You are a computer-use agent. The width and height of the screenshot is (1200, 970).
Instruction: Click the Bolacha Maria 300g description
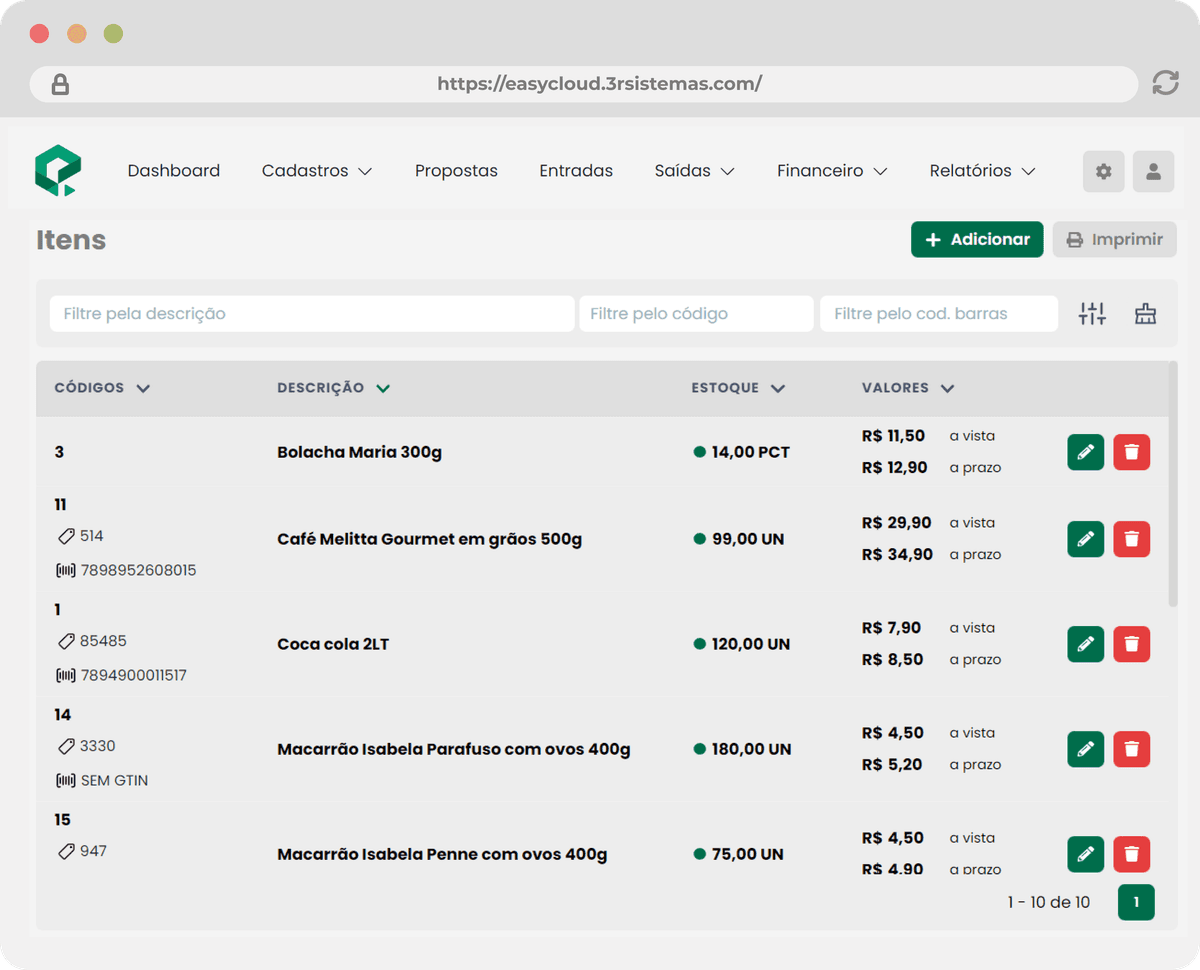359,452
